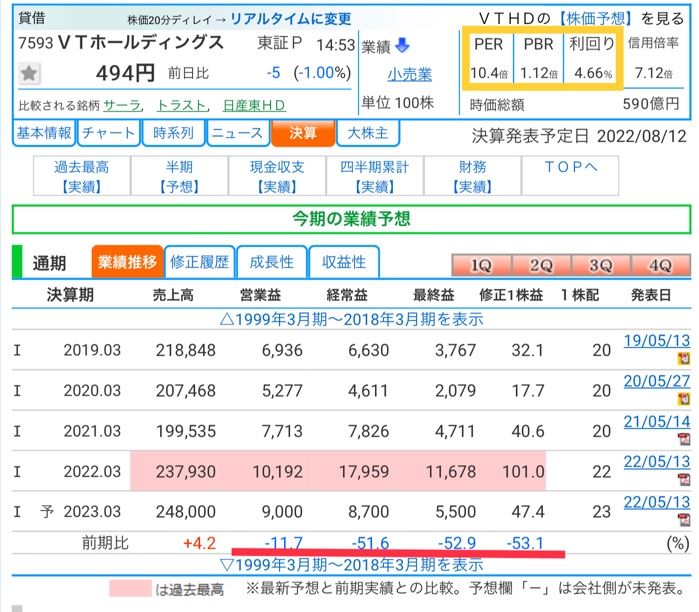Image resolution: width=699 pixels, height=612 pixels.
Task: Click the 3Q quarter button
Action: [601, 265]
